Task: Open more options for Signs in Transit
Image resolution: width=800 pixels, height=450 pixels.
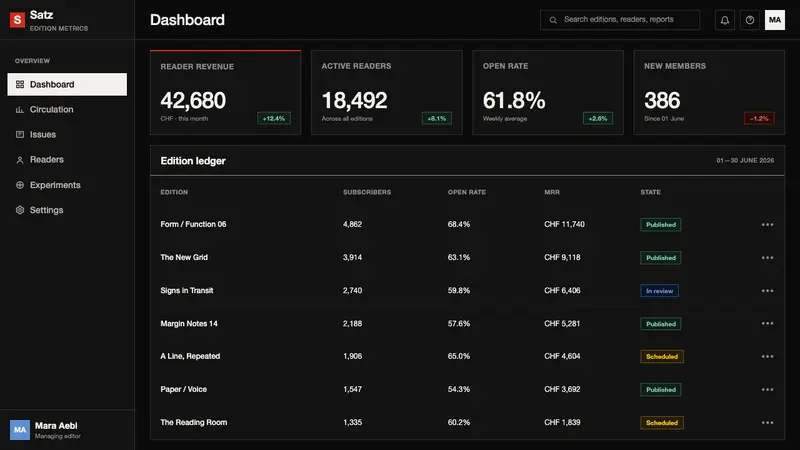Action: [x=767, y=290]
